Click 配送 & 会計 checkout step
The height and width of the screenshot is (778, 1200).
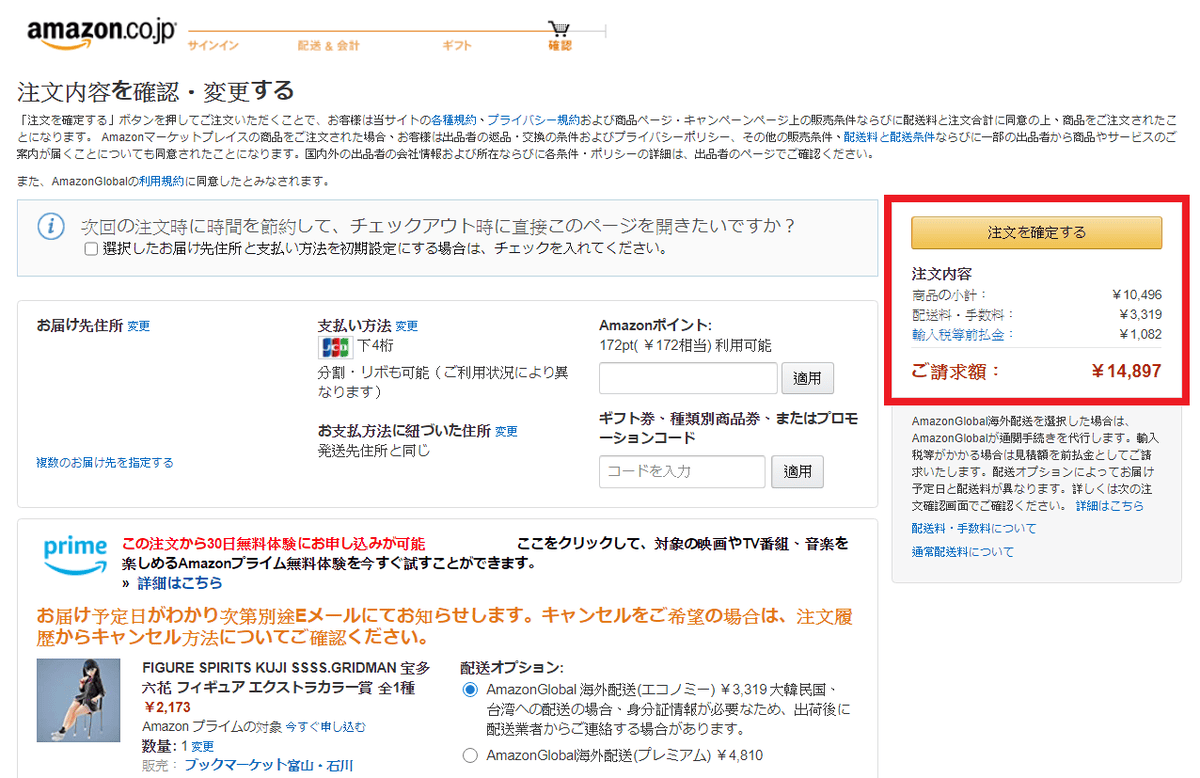pyautogui.click(x=328, y=46)
